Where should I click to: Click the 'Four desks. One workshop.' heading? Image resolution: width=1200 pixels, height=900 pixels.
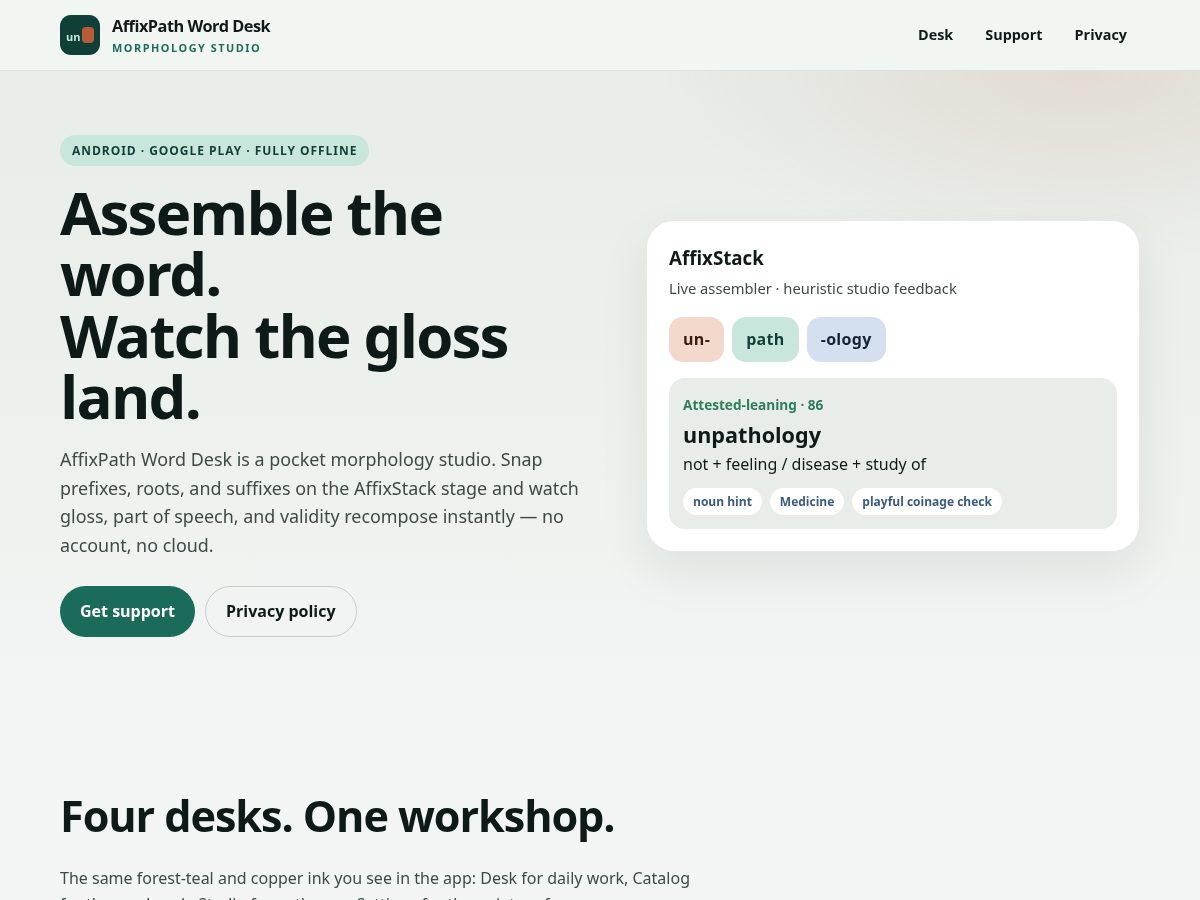click(337, 816)
